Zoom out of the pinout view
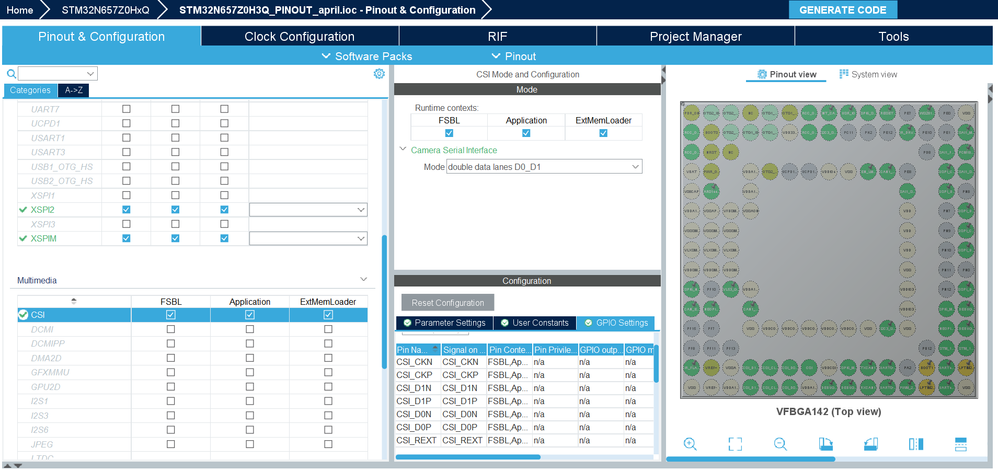The width and height of the screenshot is (998, 470). (780, 444)
